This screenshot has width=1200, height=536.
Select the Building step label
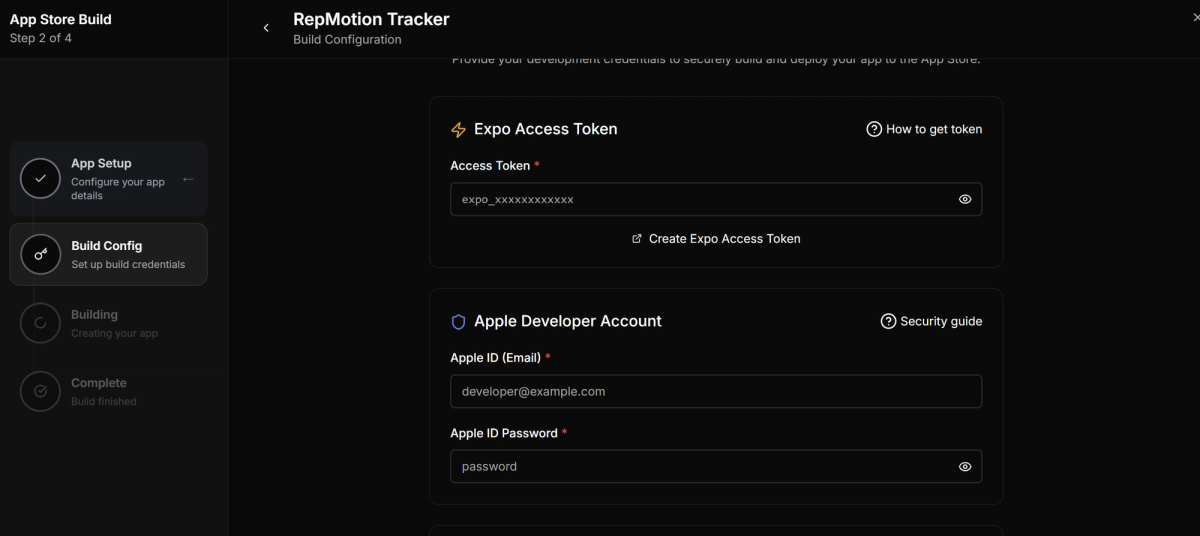tap(94, 314)
